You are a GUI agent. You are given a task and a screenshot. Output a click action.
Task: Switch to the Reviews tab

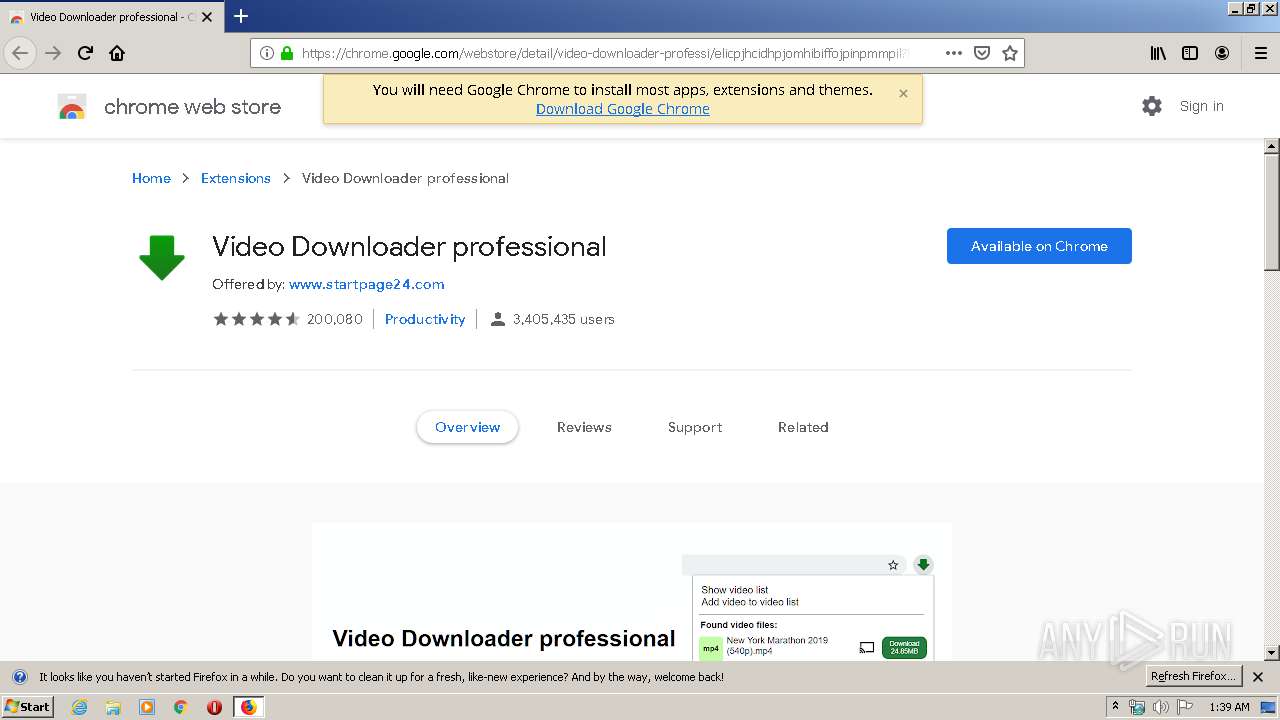[x=584, y=427]
